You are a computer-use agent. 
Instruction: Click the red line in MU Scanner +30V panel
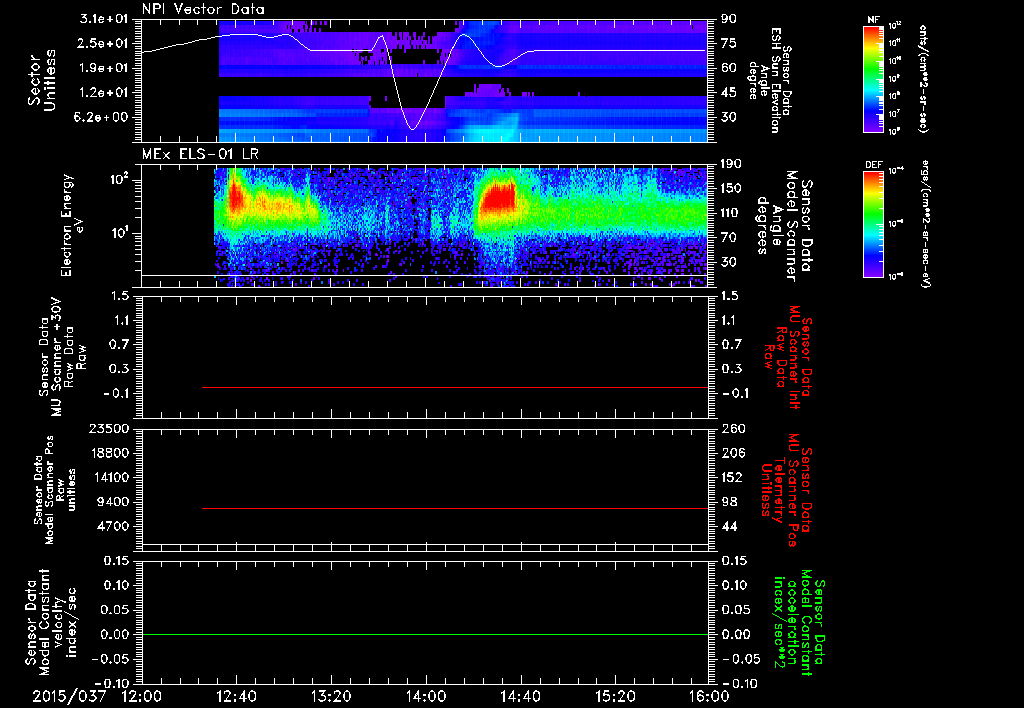pos(455,387)
